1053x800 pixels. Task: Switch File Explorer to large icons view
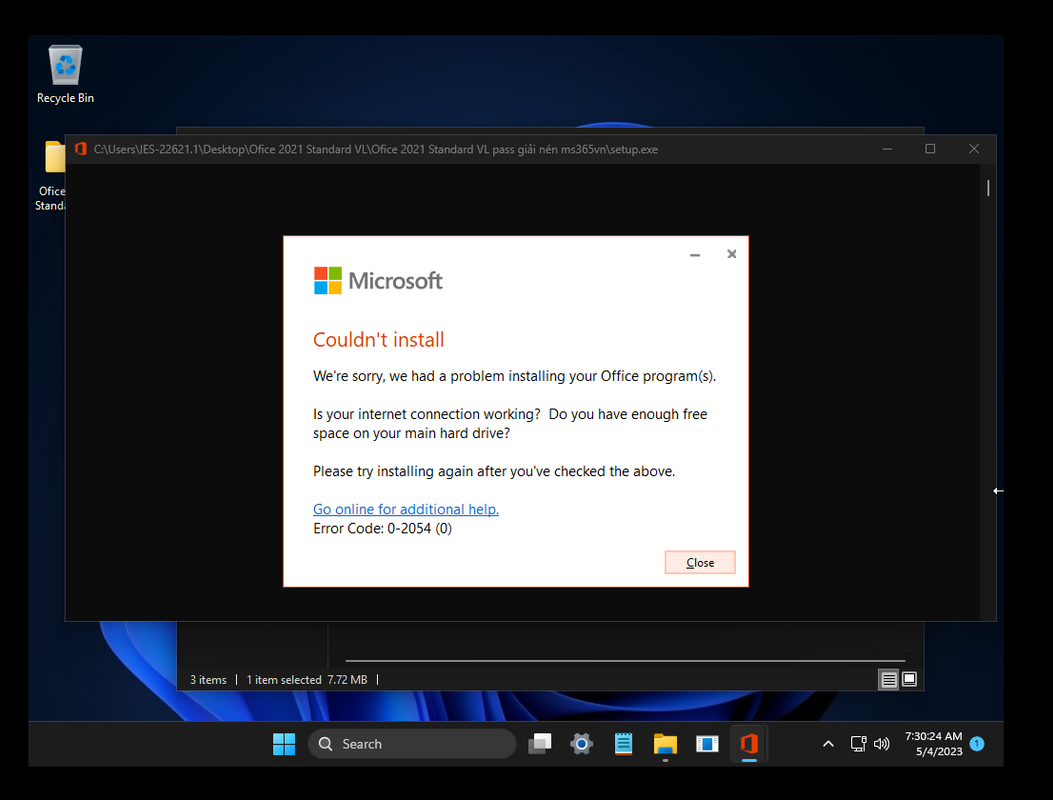click(909, 679)
